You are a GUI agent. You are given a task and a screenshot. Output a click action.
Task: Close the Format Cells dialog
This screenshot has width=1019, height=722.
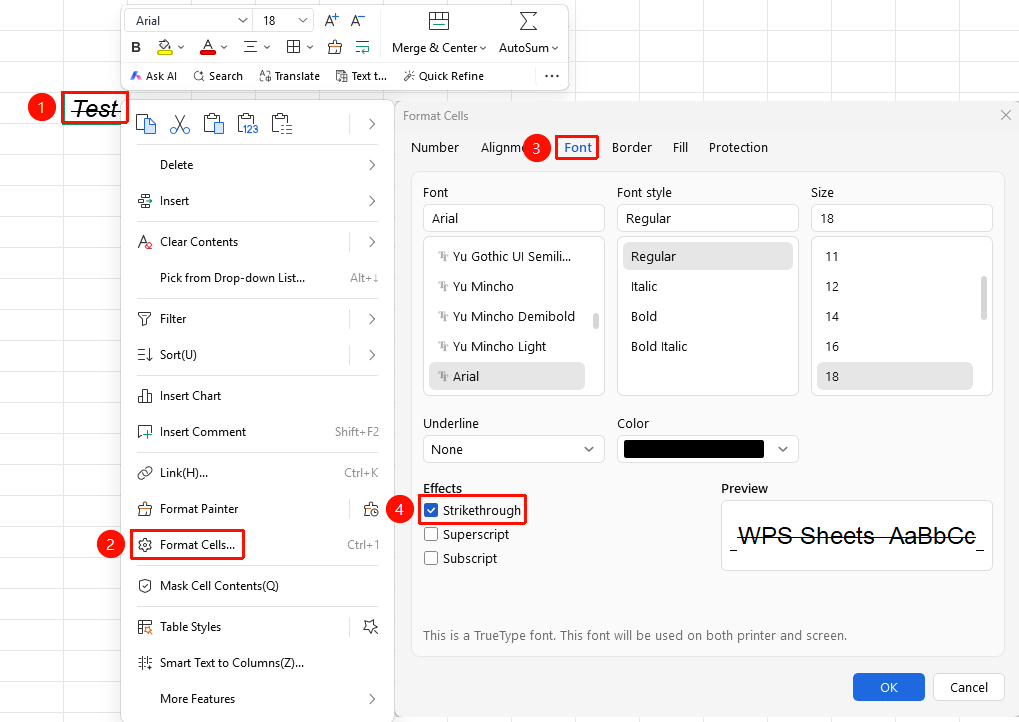point(1005,115)
